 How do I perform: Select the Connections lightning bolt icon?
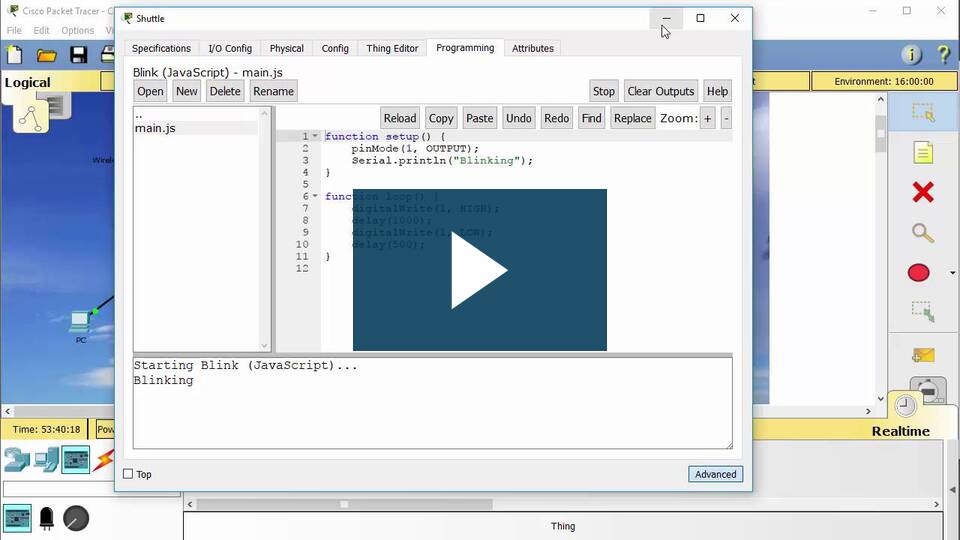pos(104,460)
